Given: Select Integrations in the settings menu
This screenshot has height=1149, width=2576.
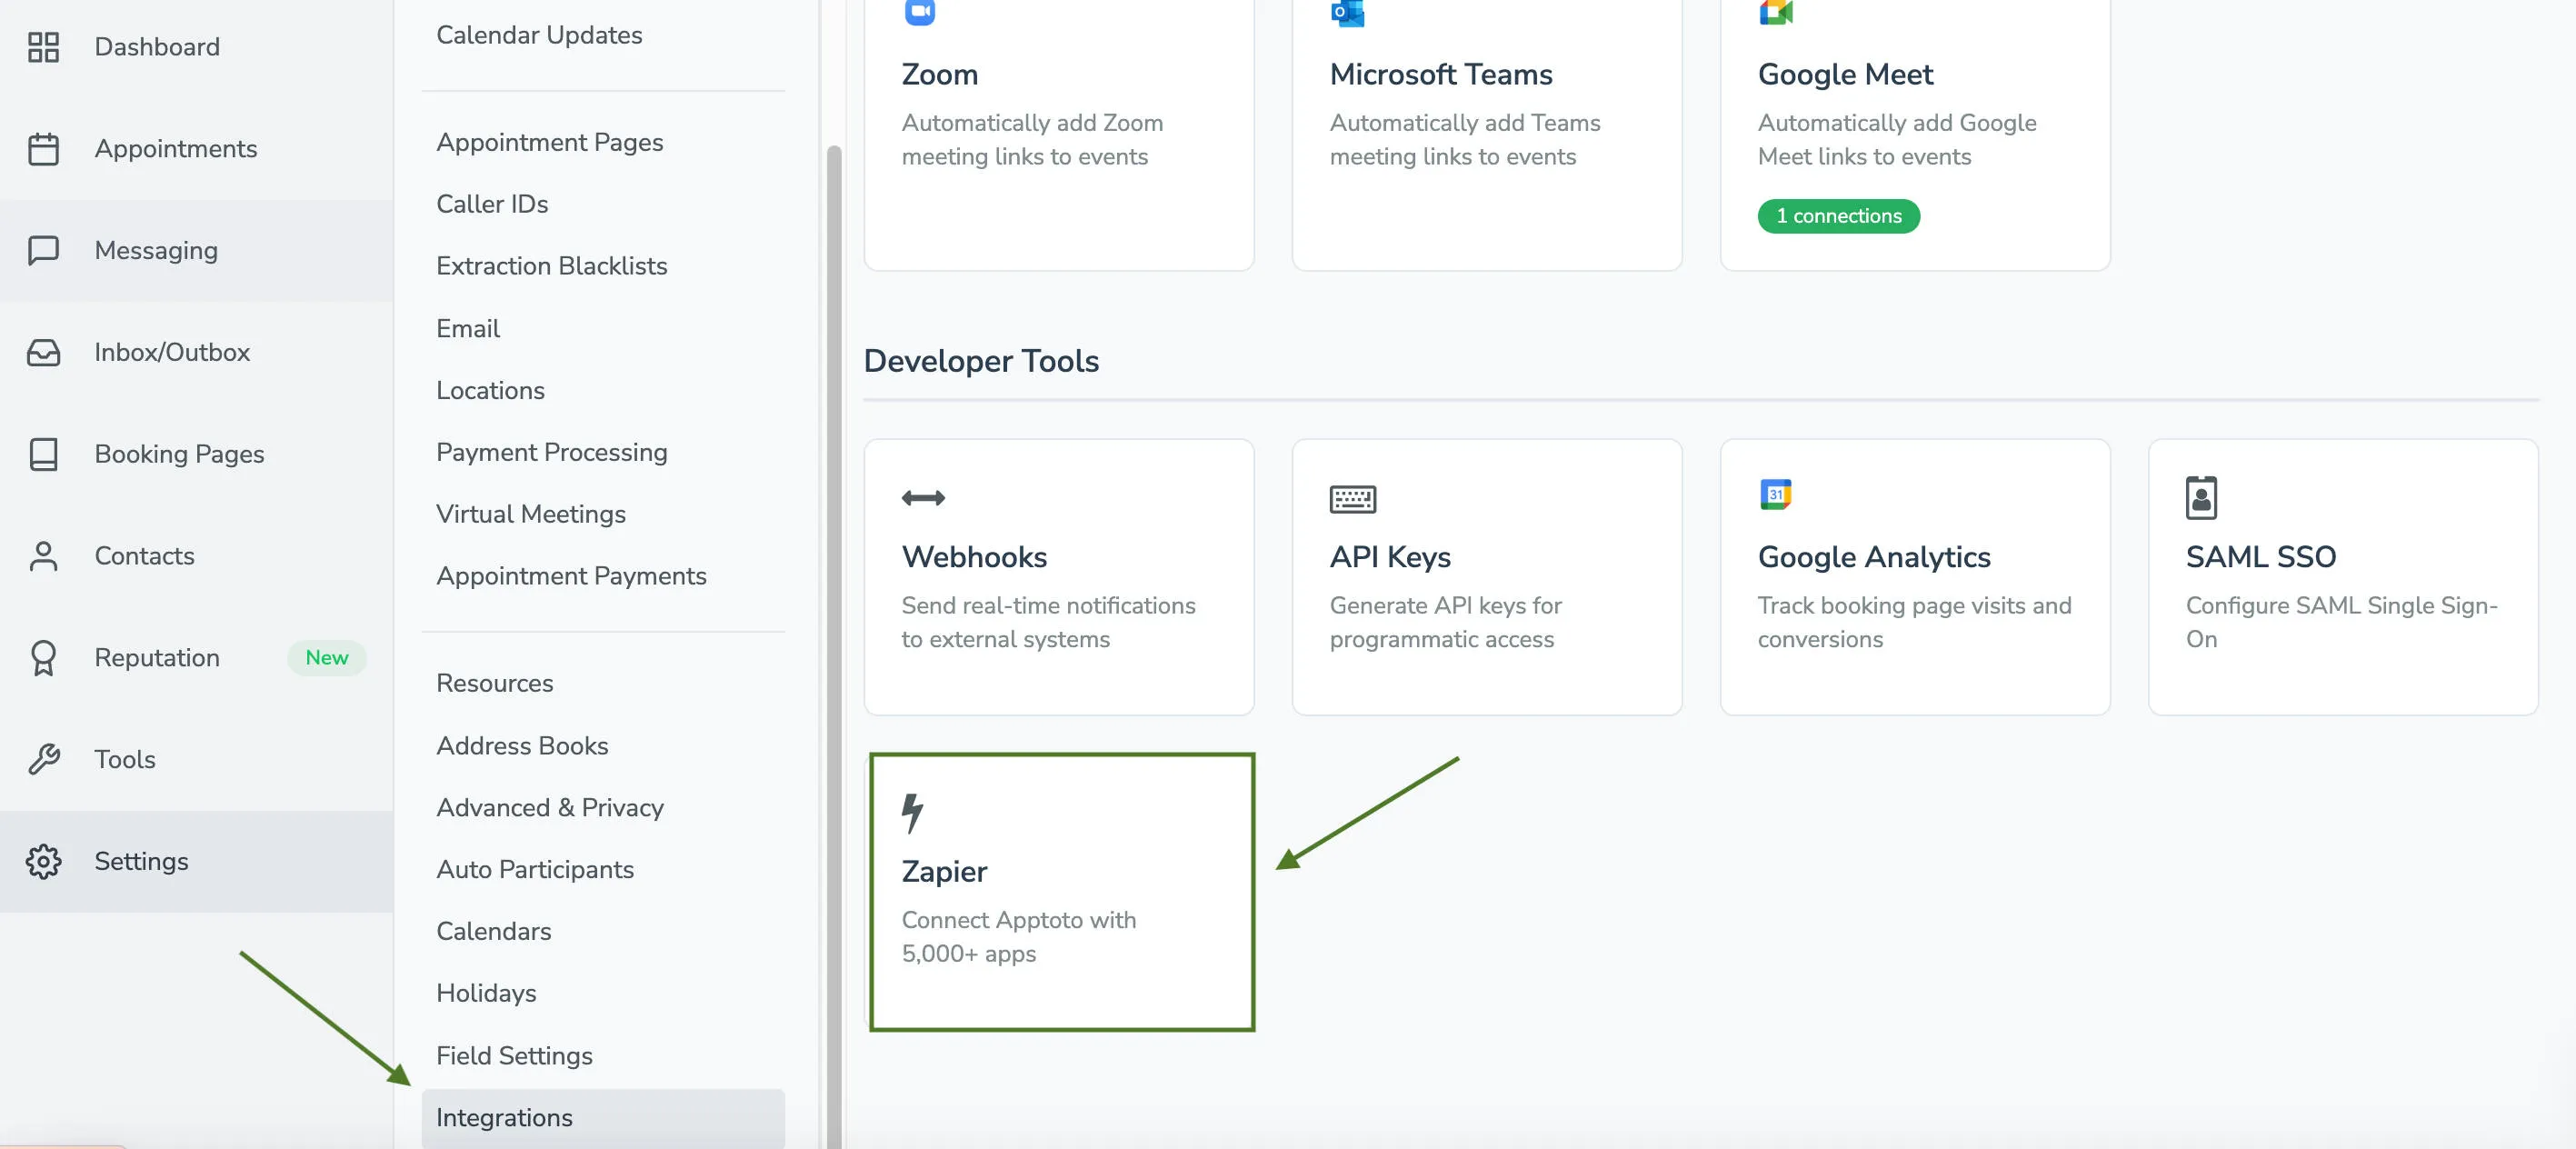Looking at the screenshot, I should click(x=505, y=1118).
